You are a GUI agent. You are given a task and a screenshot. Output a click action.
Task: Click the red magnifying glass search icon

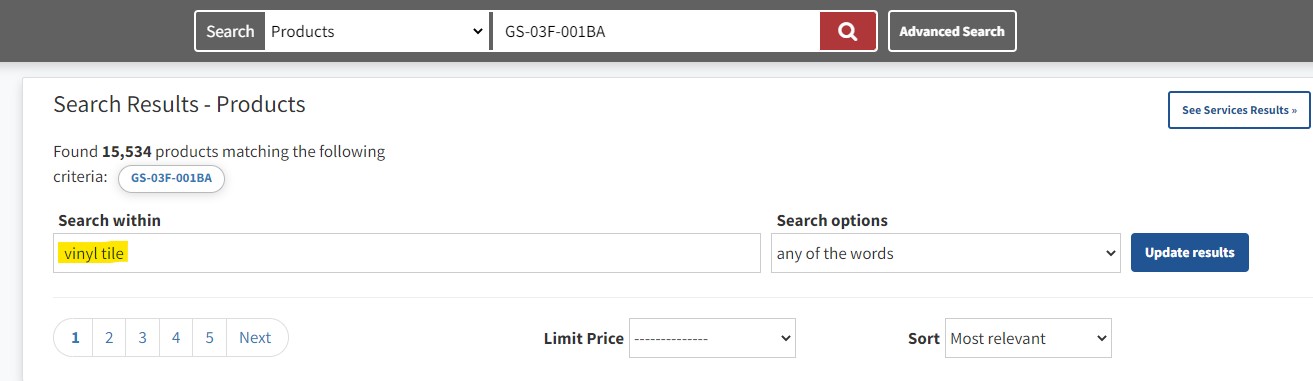(848, 31)
